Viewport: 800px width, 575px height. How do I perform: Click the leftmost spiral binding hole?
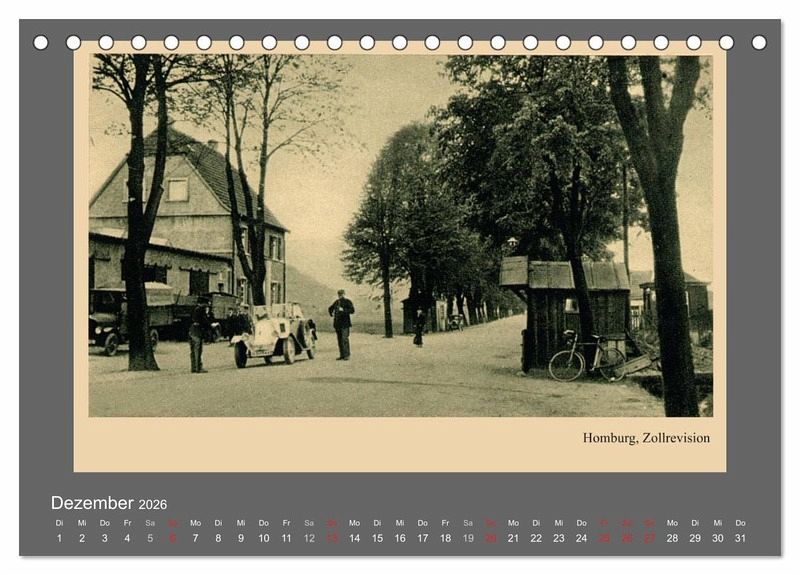pos(41,42)
